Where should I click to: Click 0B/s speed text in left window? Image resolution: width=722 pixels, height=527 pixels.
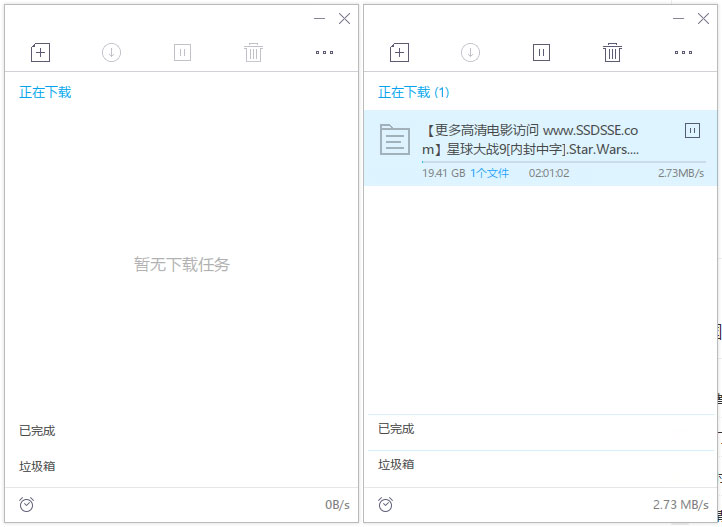(337, 505)
